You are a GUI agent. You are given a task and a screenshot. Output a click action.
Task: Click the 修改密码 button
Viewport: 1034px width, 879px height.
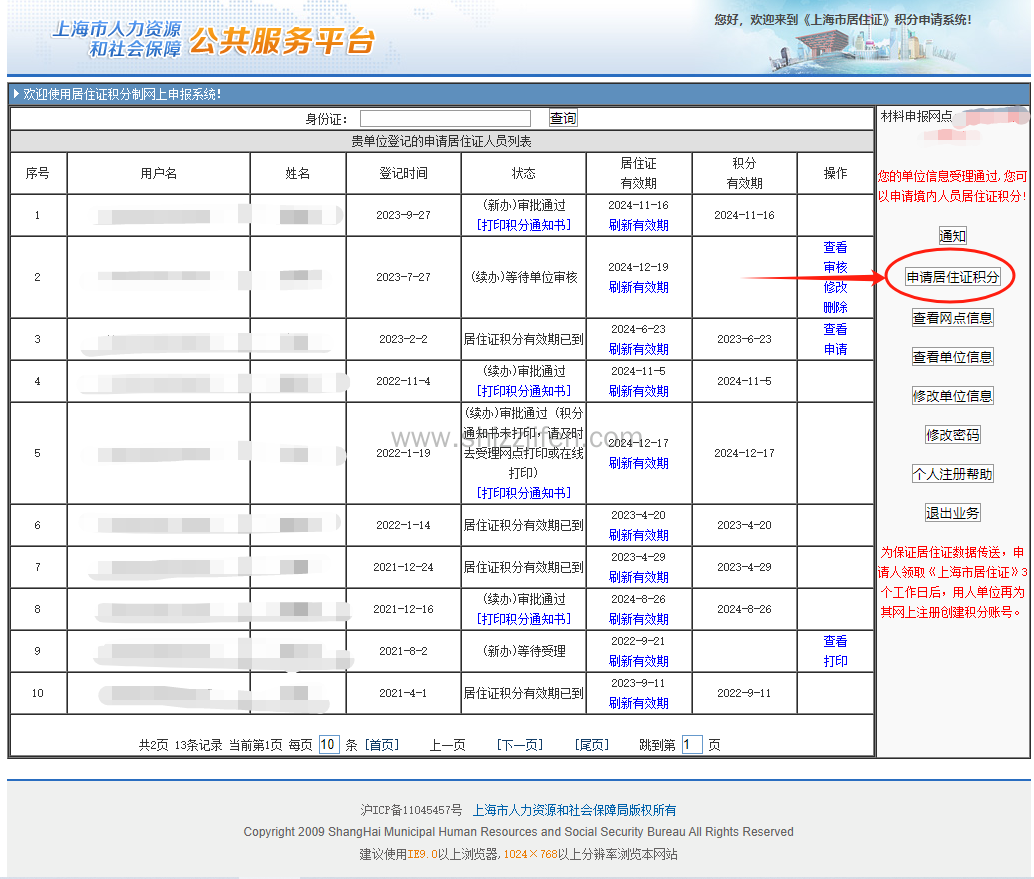pyautogui.click(x=952, y=435)
